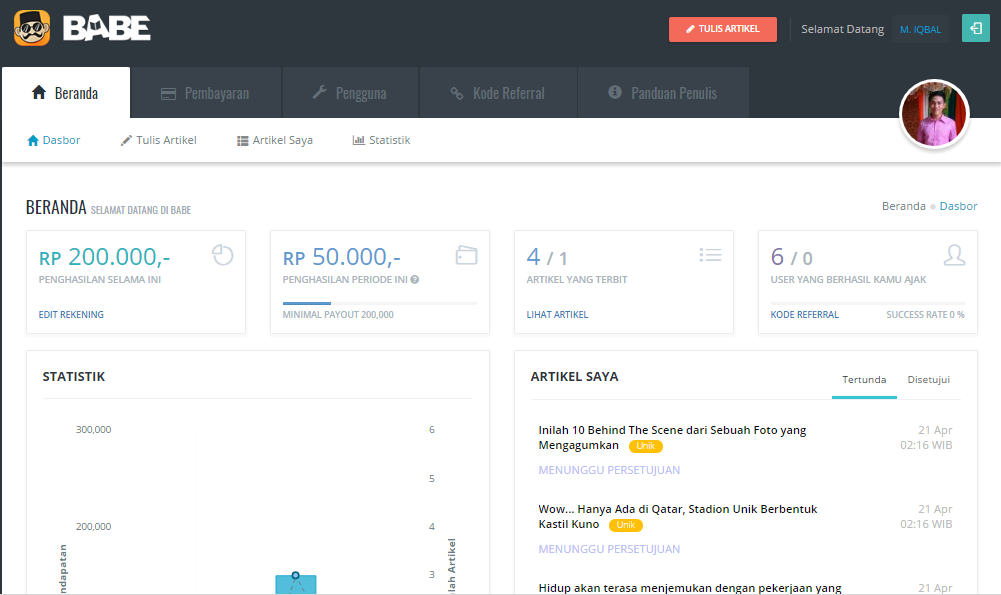Select the Tertunda tab in Artikel Saya

coord(864,380)
